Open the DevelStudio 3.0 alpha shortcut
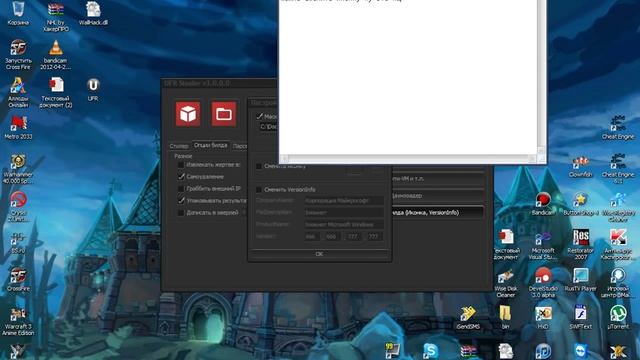The width and height of the screenshot is (640, 360). [542, 282]
